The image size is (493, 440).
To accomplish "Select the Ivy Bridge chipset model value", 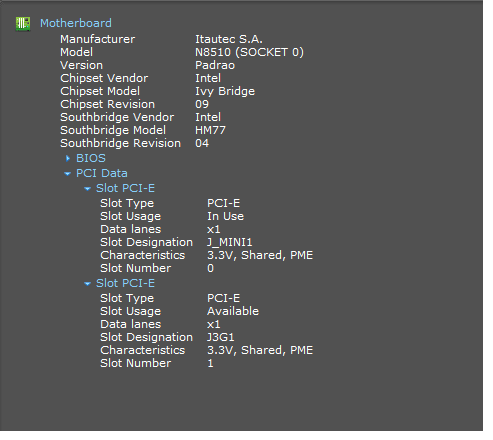I will (225, 91).
